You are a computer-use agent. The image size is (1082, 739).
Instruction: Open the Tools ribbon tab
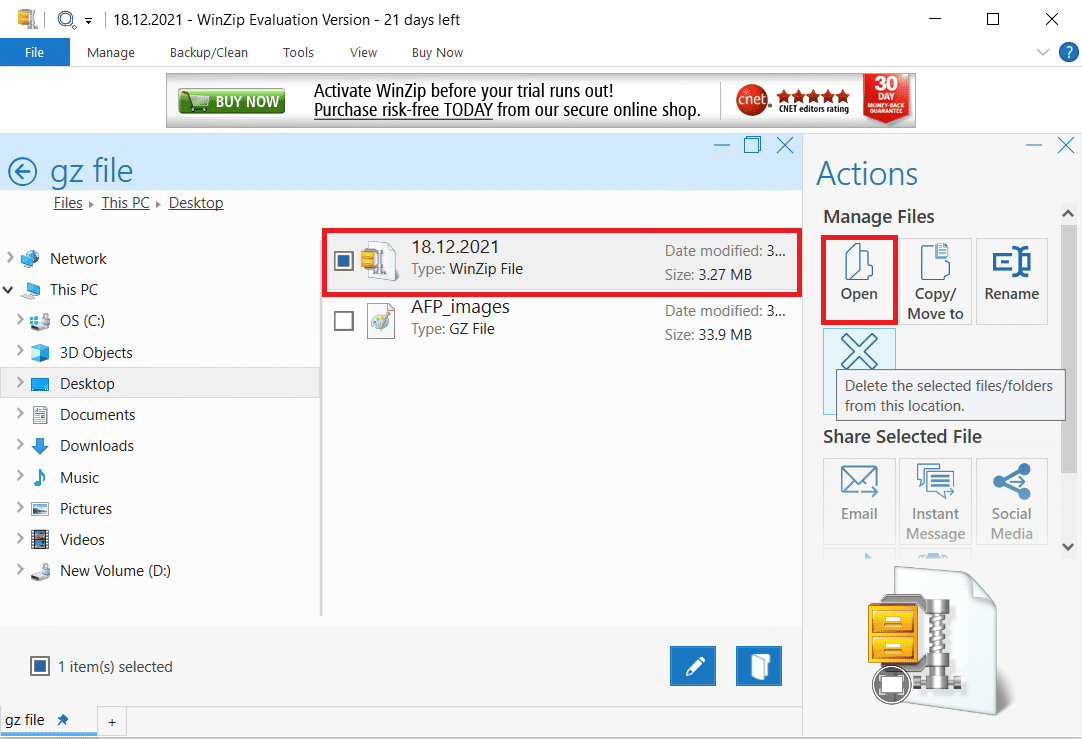click(x=297, y=52)
